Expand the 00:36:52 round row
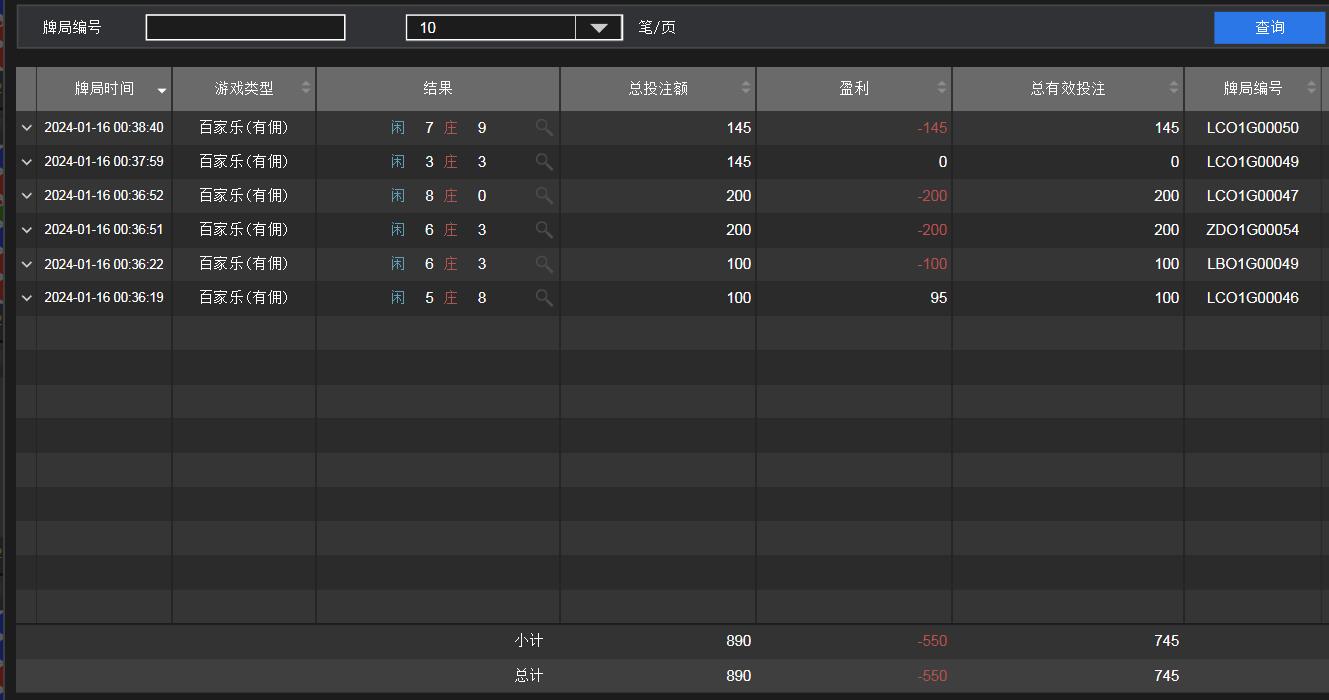The width and height of the screenshot is (1329, 700). (x=27, y=196)
